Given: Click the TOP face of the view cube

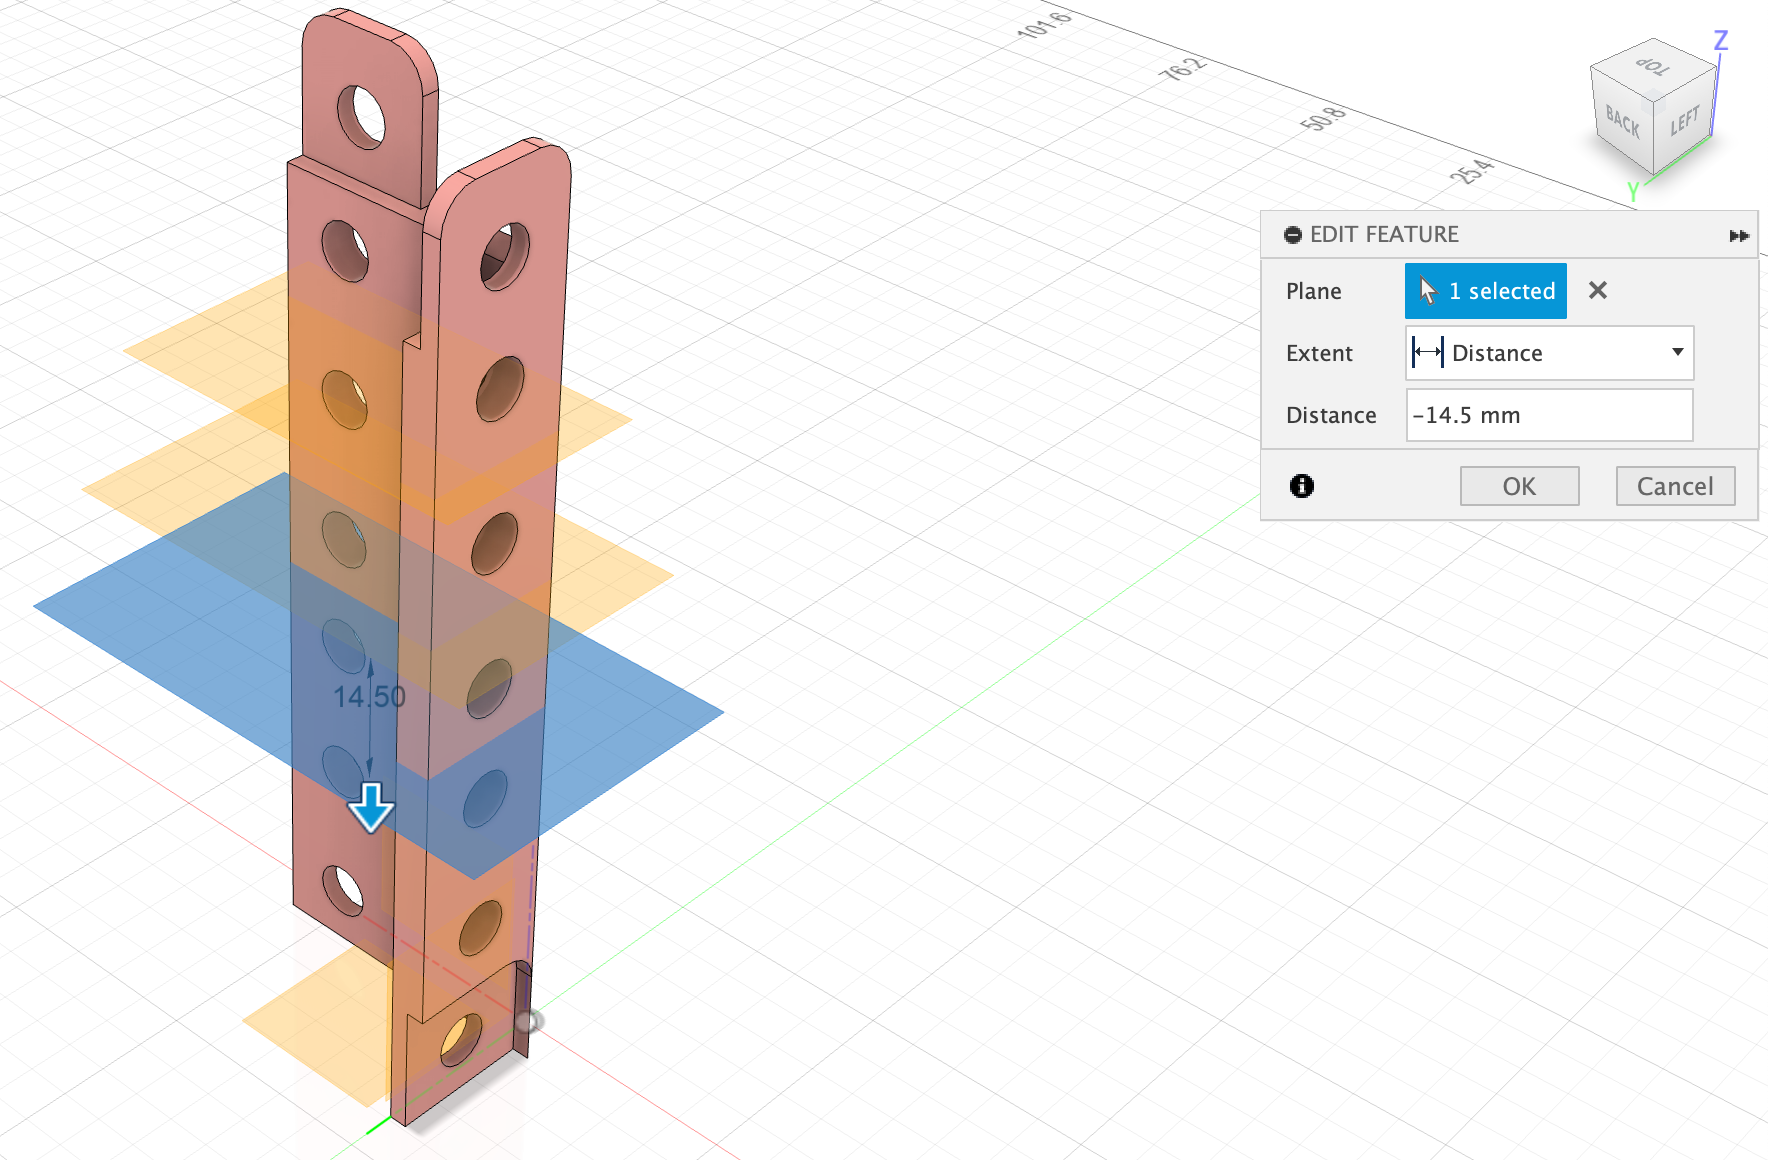Looking at the screenshot, I should (x=1652, y=68).
